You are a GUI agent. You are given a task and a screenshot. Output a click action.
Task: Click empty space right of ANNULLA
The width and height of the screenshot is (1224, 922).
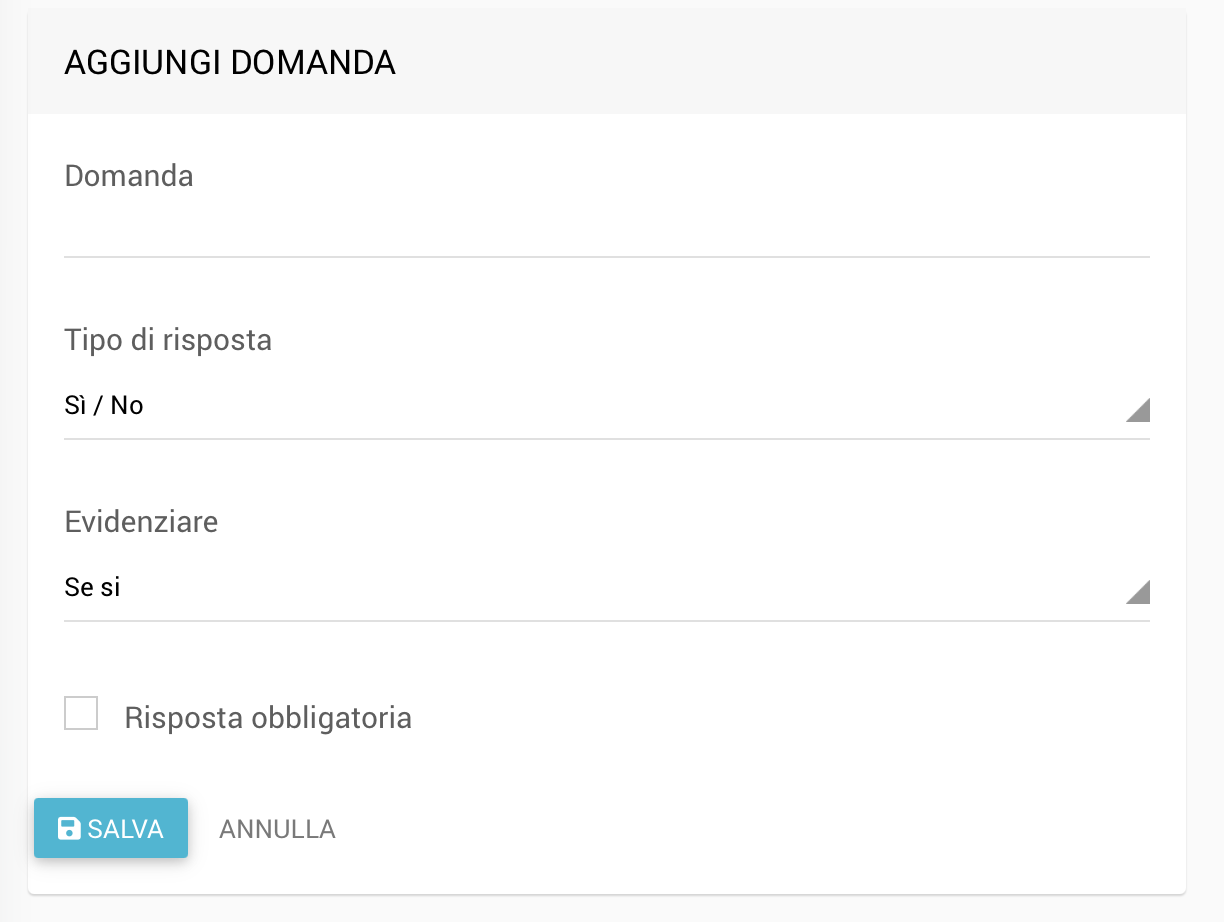[700, 829]
